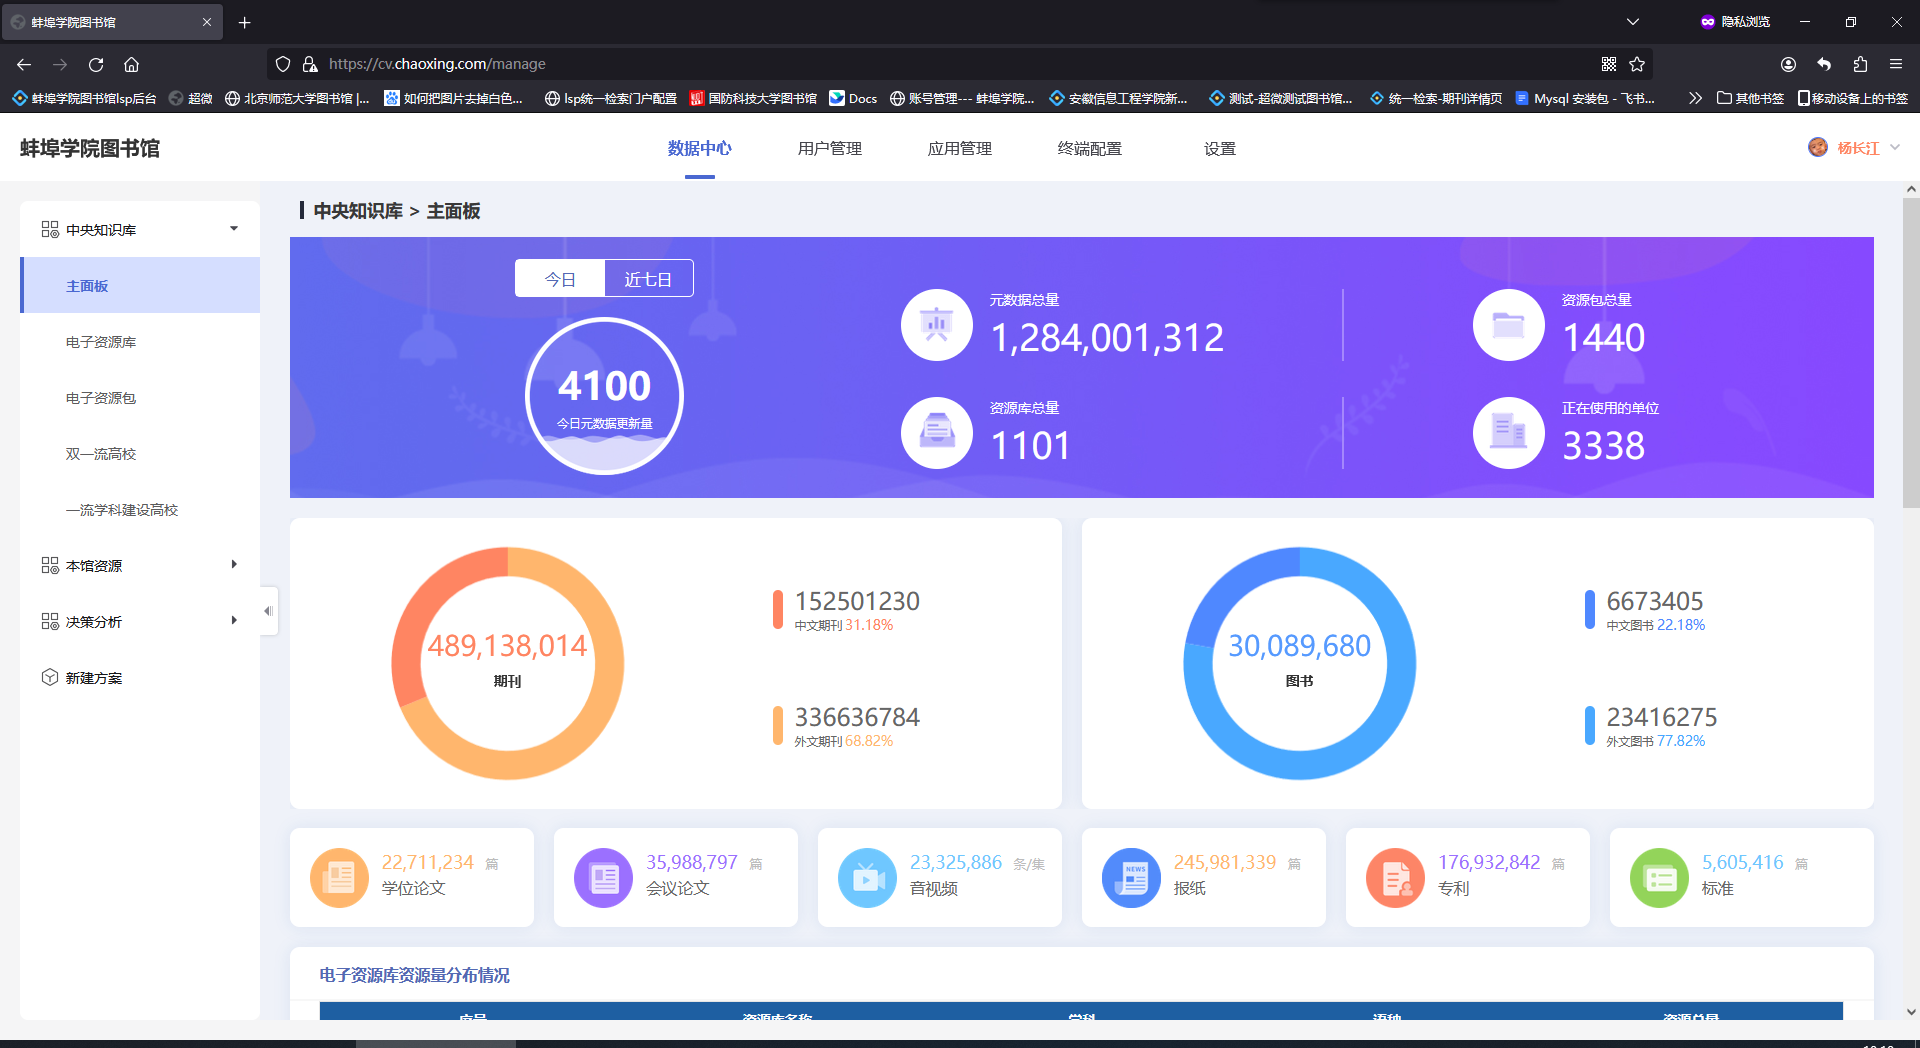
Task: Open the 终端配置 top tab
Action: point(1090,149)
